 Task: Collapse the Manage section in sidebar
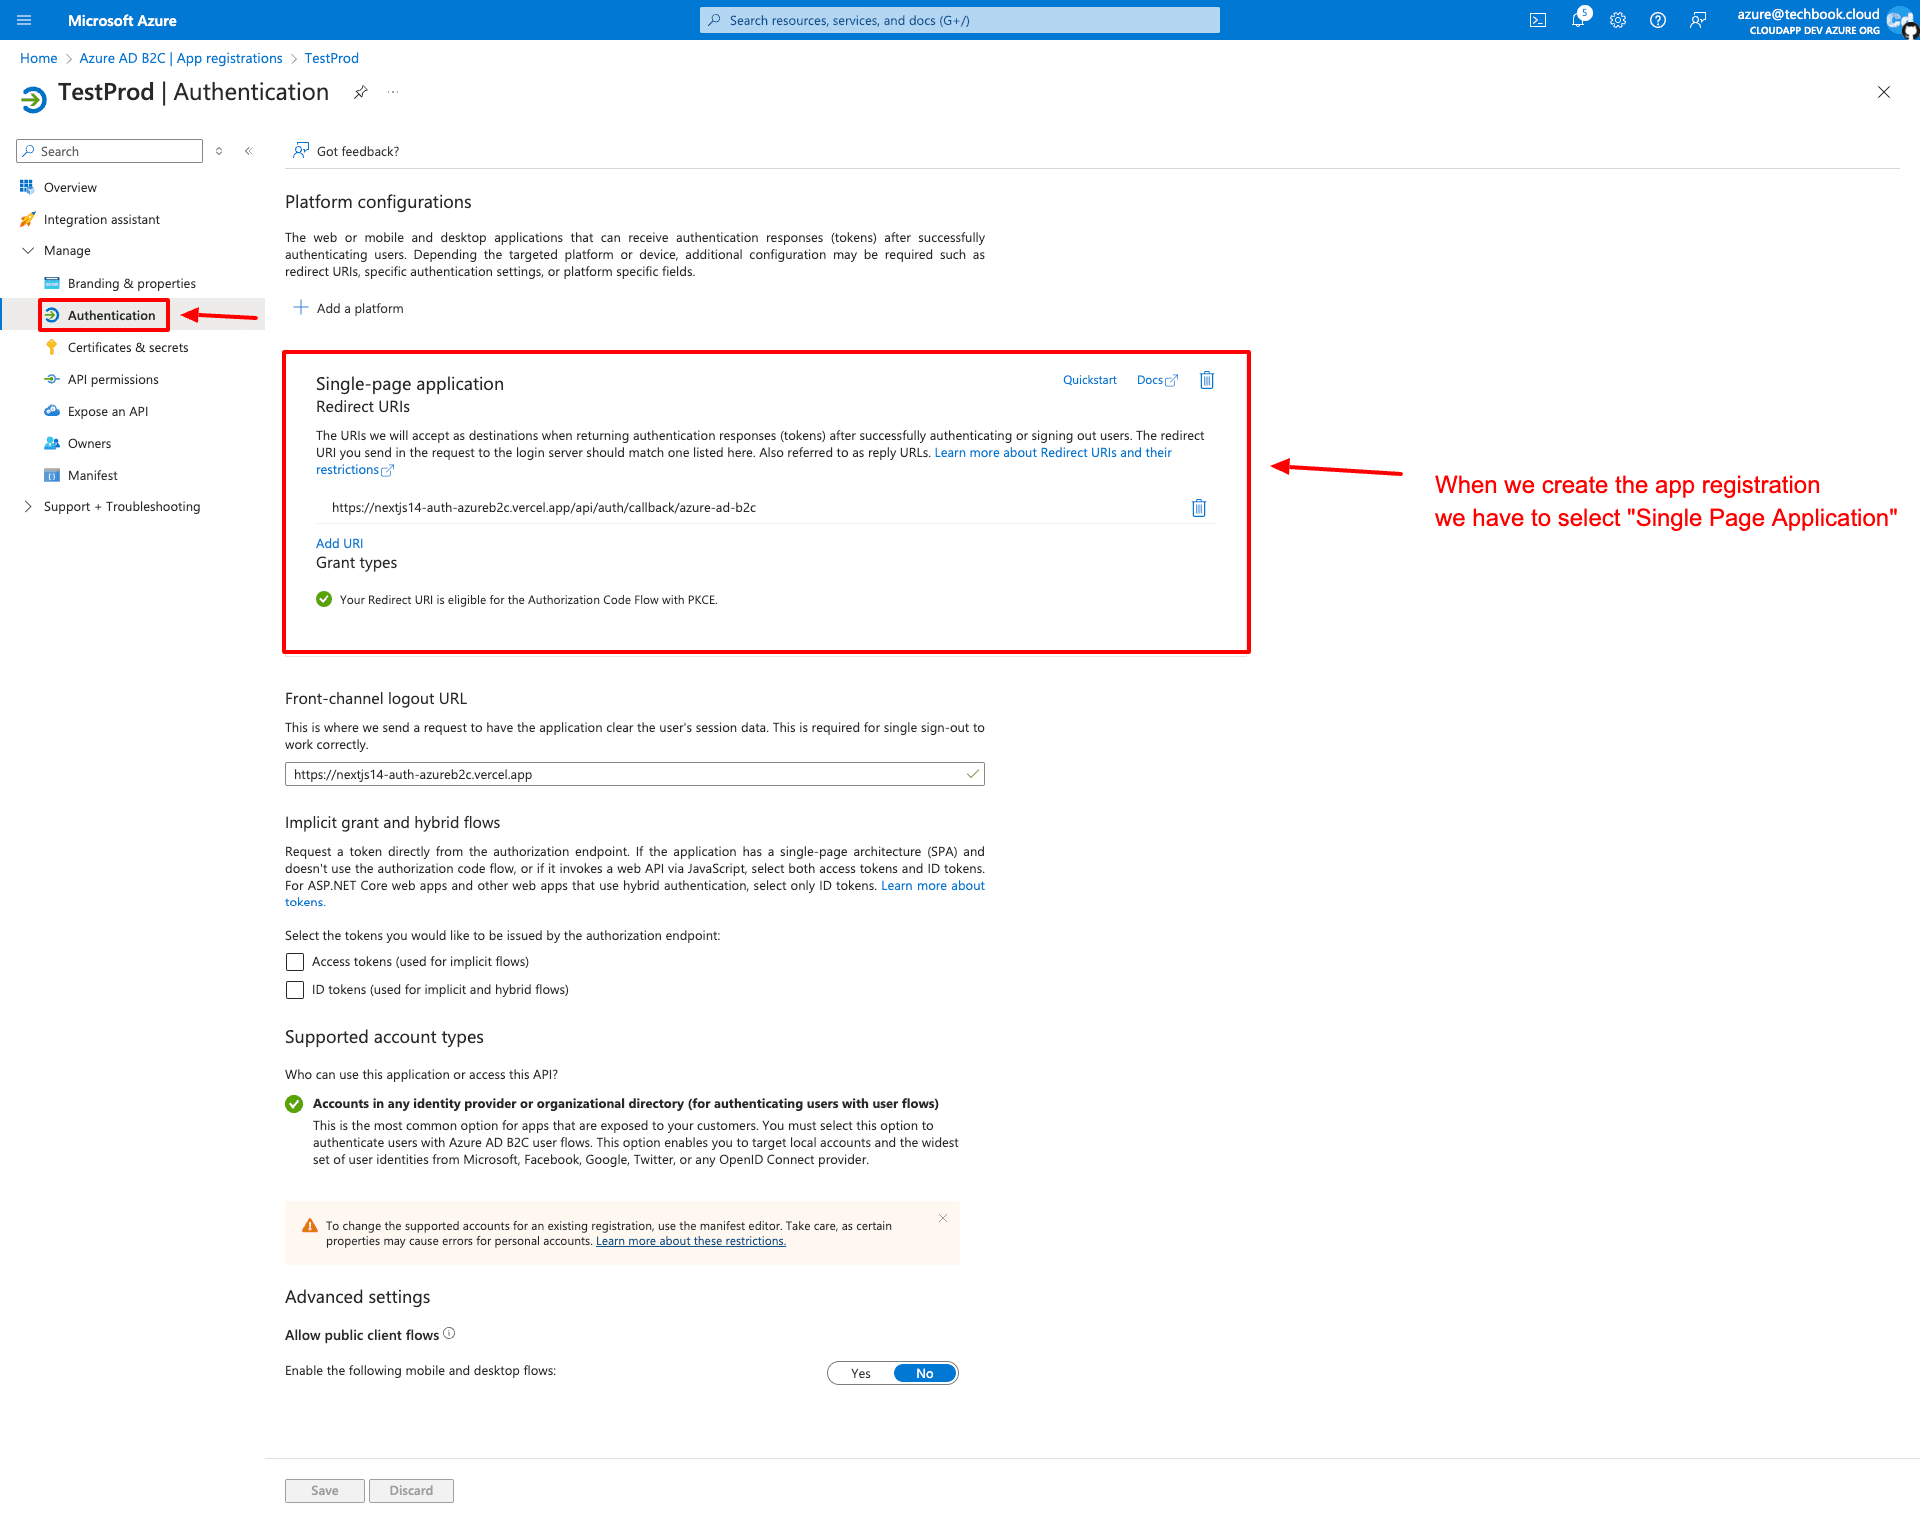coord(29,251)
